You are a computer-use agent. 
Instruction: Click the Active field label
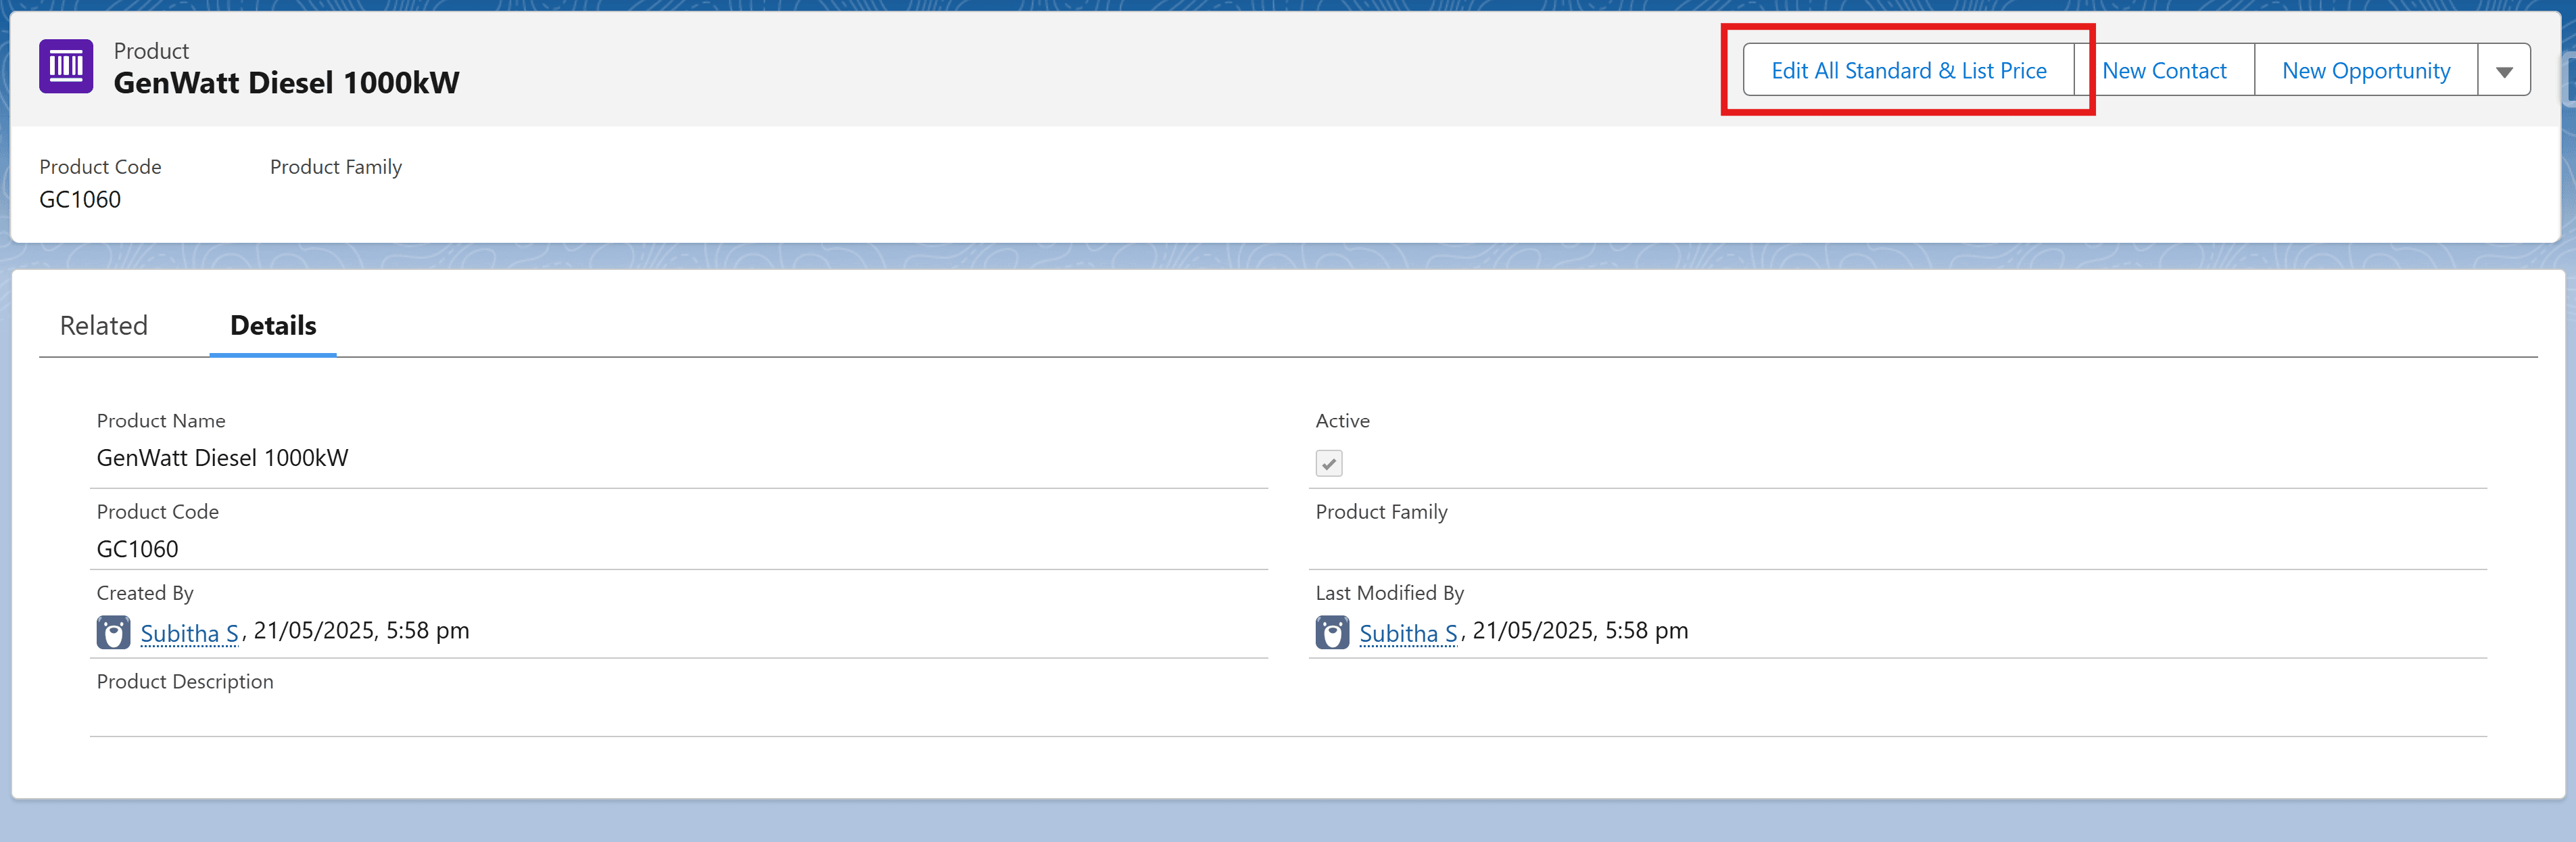[1342, 421]
